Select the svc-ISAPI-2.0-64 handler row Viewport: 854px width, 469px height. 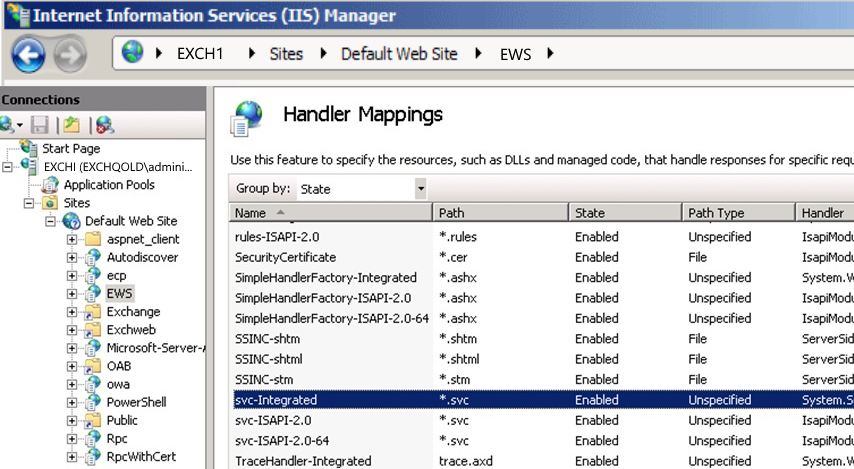[544, 441]
